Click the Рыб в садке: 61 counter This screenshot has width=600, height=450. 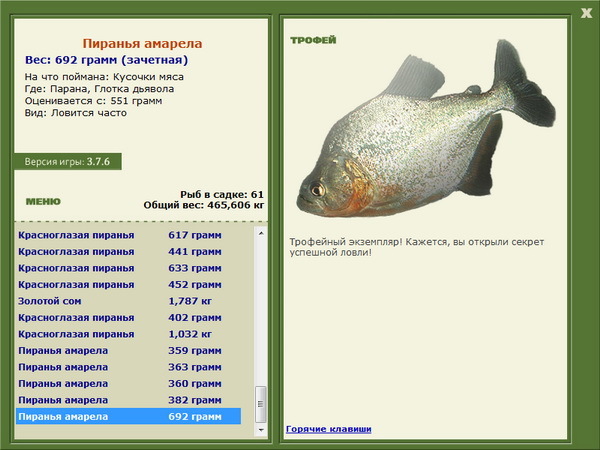(x=222, y=194)
